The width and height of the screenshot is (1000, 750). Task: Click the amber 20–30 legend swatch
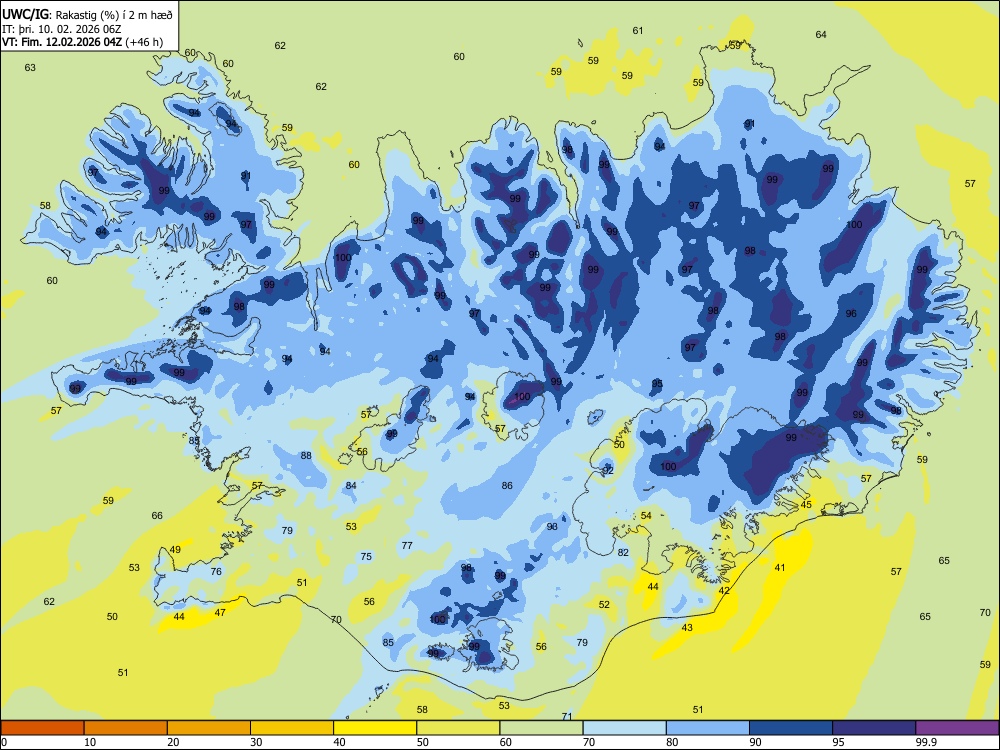[209, 728]
